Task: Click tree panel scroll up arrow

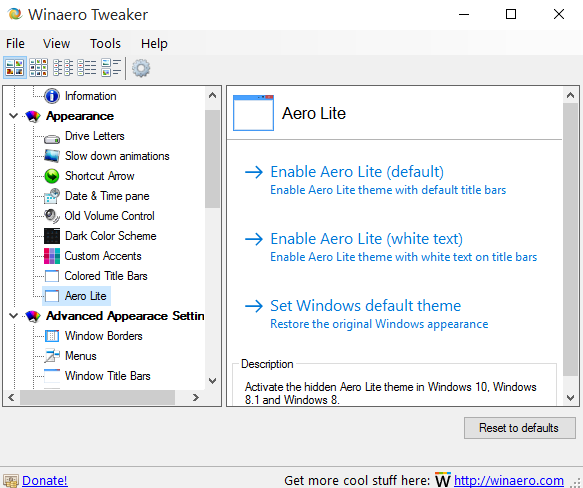Action: pyautogui.click(x=212, y=95)
